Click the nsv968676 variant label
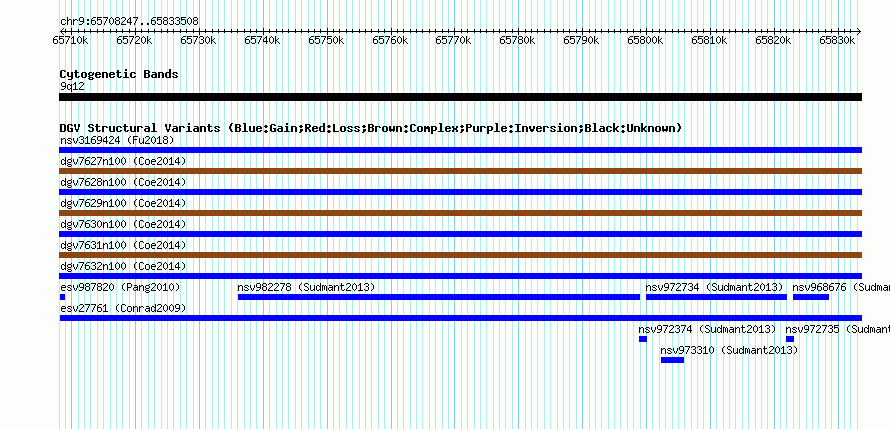 coord(841,287)
